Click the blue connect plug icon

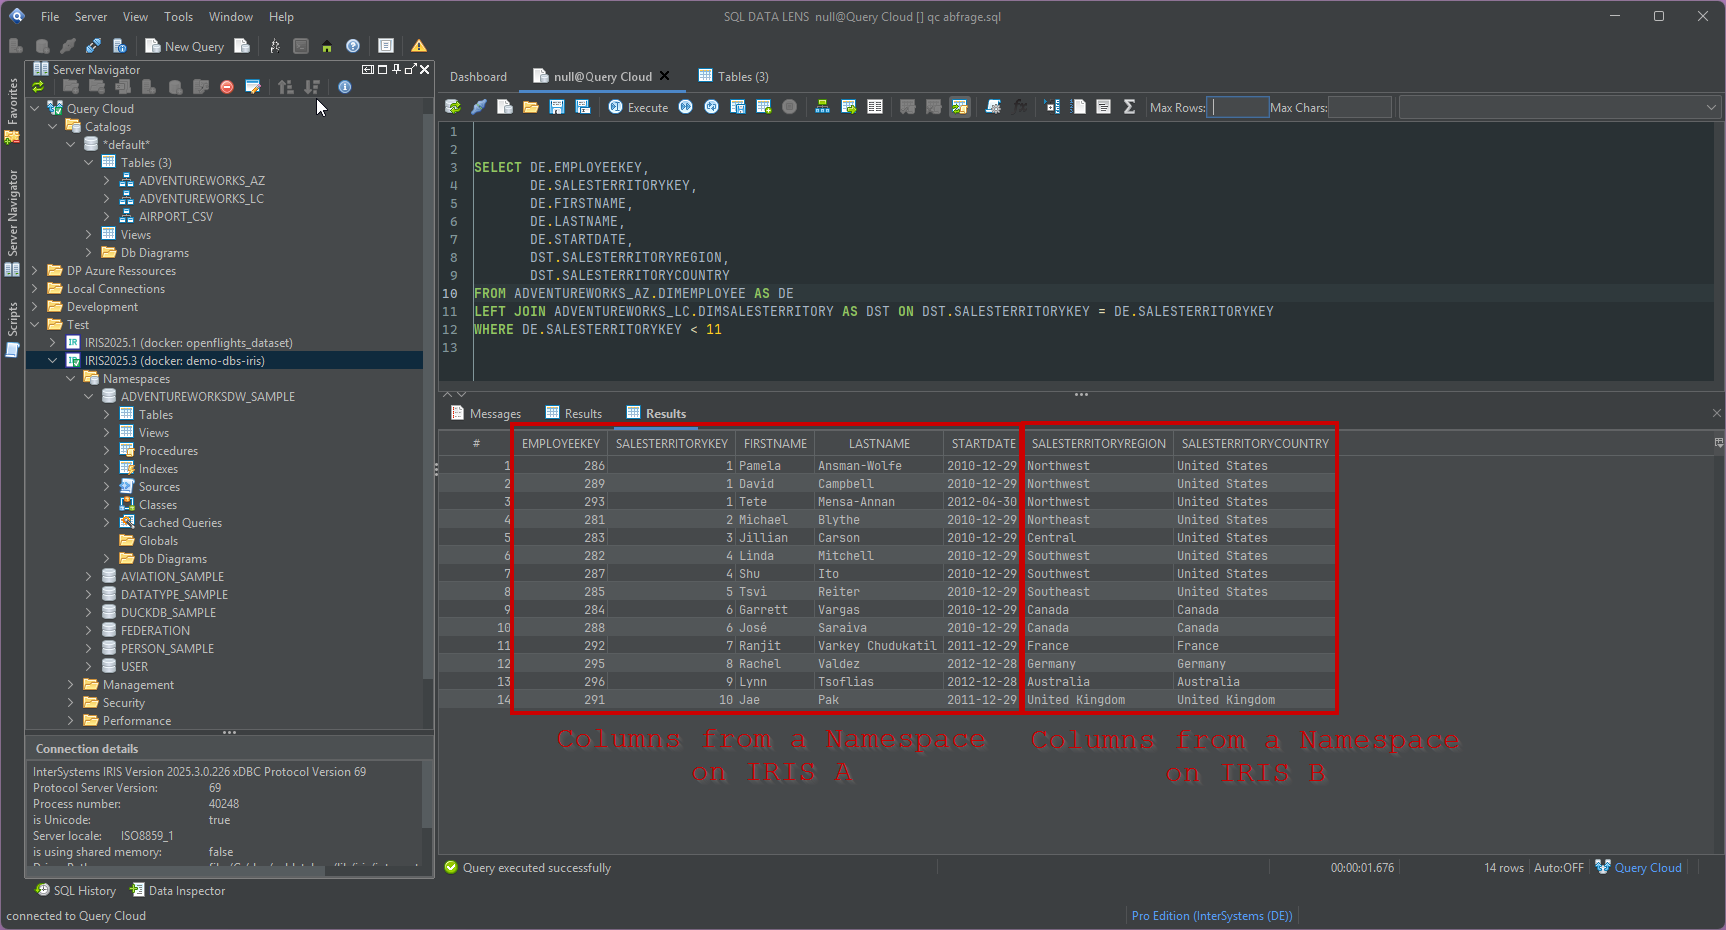click(93, 46)
